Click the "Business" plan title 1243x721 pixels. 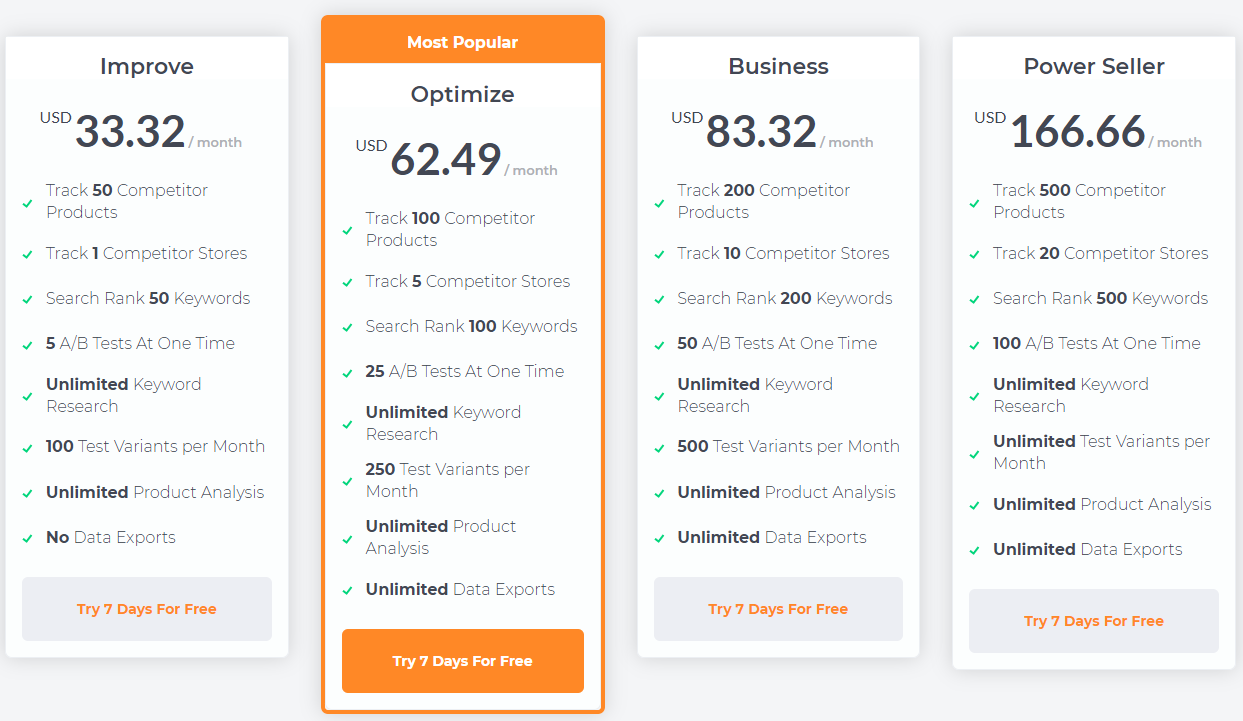tap(778, 67)
